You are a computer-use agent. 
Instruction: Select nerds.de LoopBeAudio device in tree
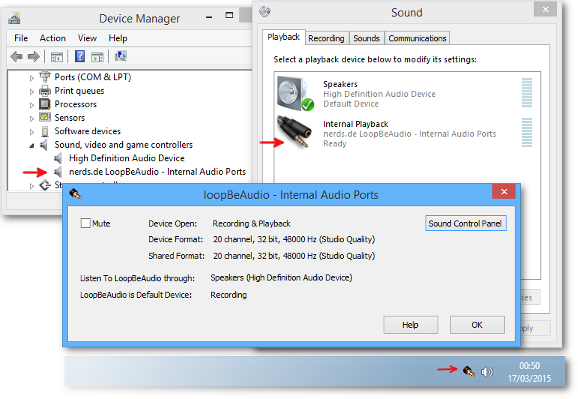pos(157,172)
